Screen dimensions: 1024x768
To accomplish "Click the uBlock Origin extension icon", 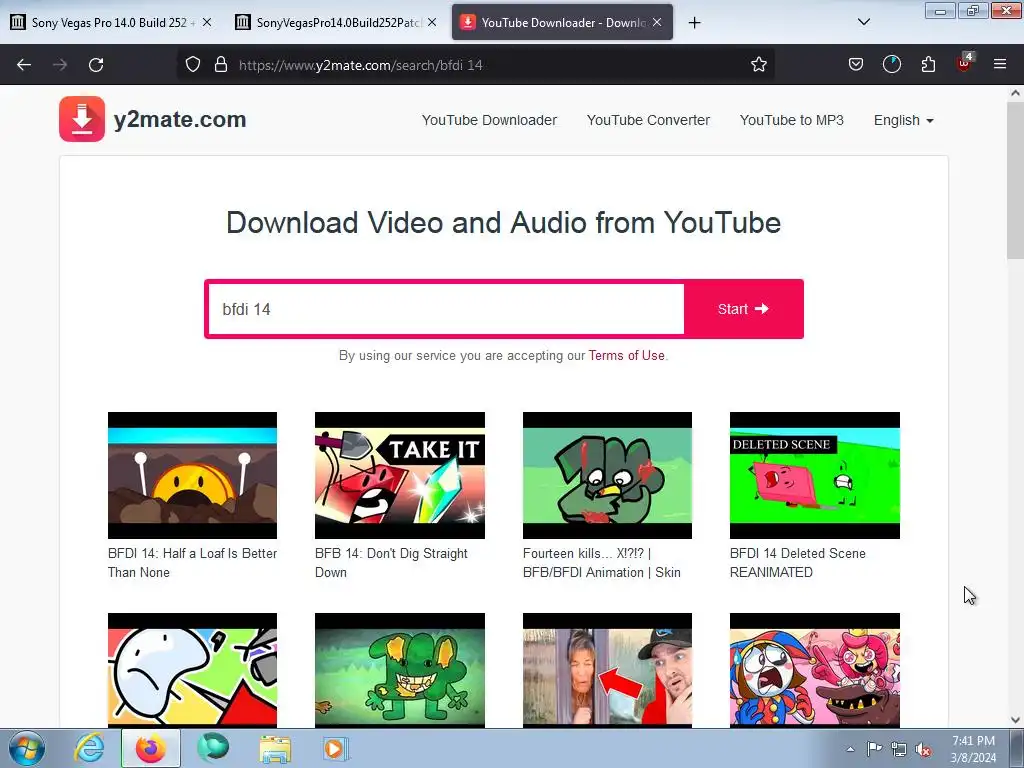I will coord(964,63).
